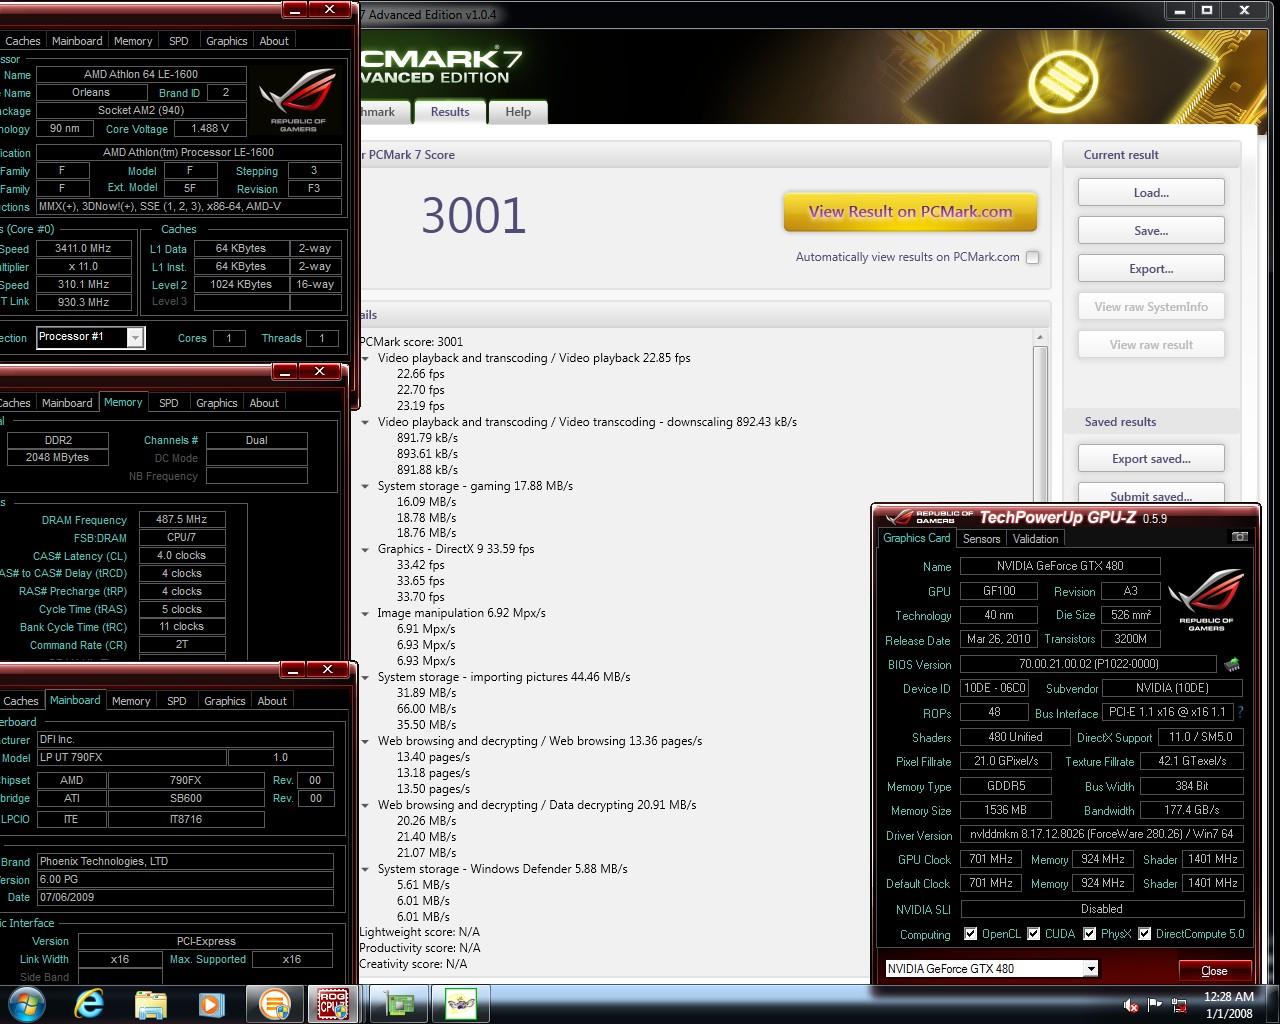Click the GPU-Z Name field NVIDIA GeForce GTX 480

[1060, 566]
